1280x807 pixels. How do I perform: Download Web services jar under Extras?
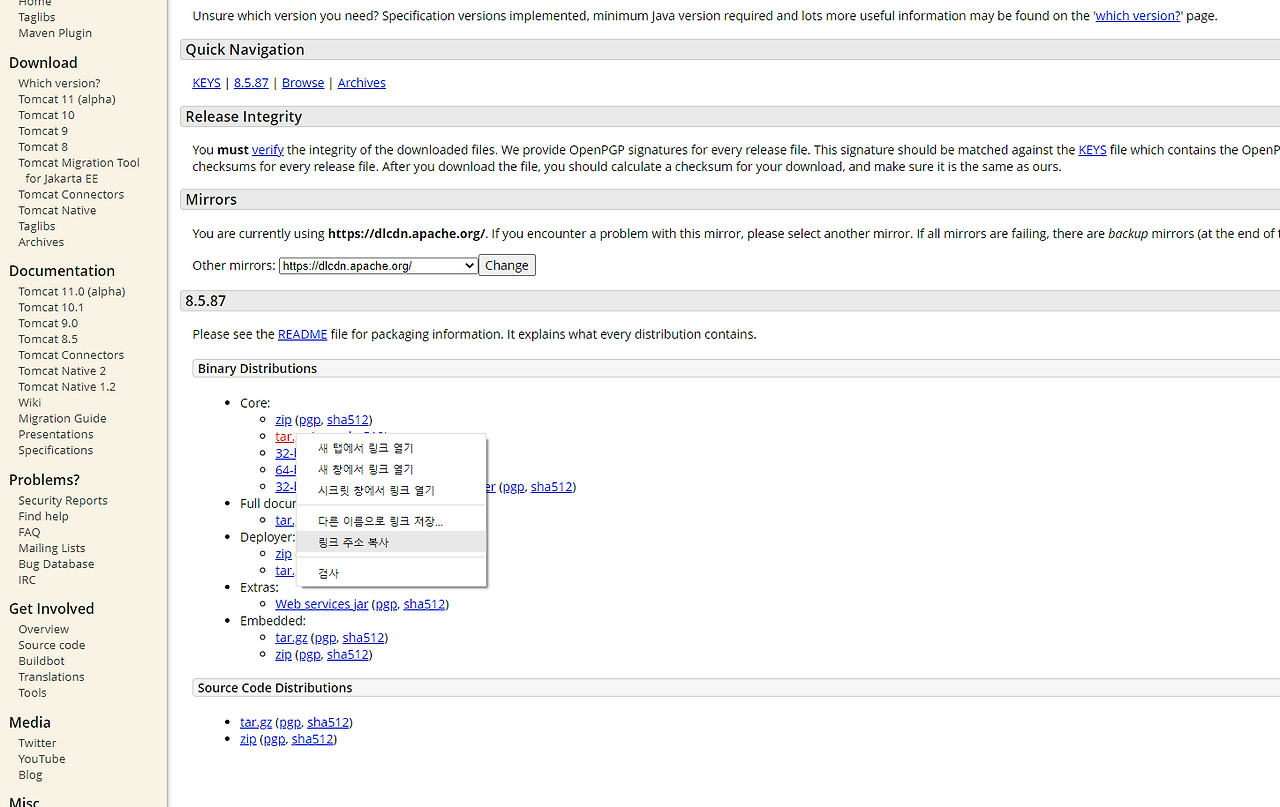point(322,604)
